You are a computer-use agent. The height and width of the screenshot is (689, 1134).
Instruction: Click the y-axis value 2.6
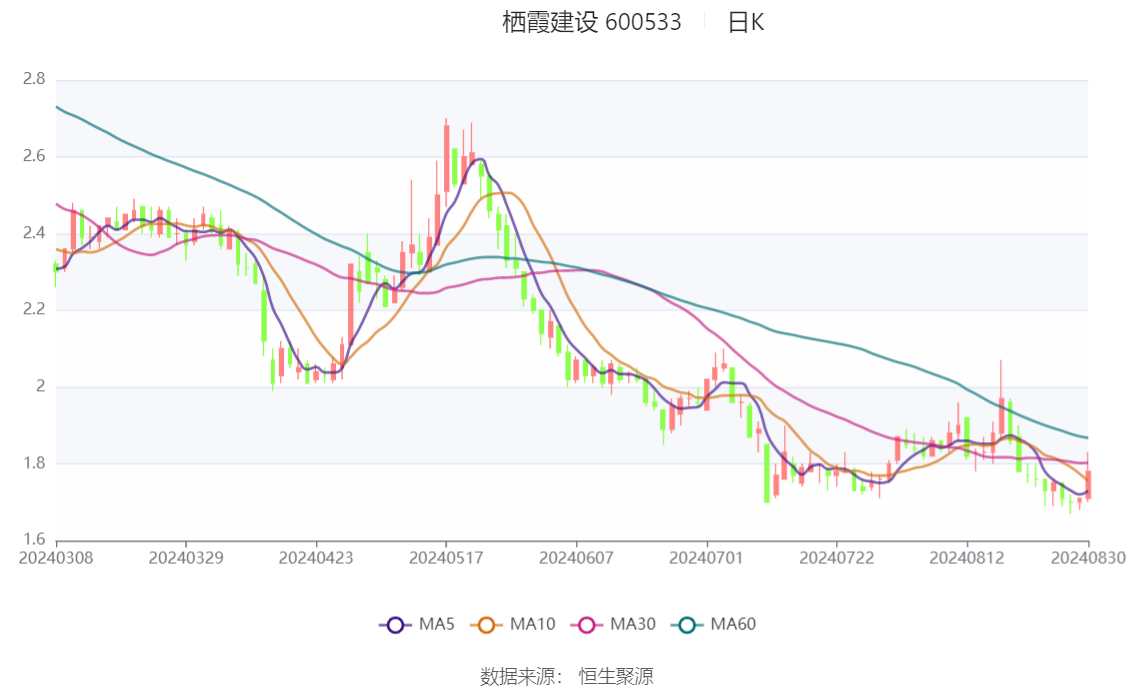(x=34, y=156)
